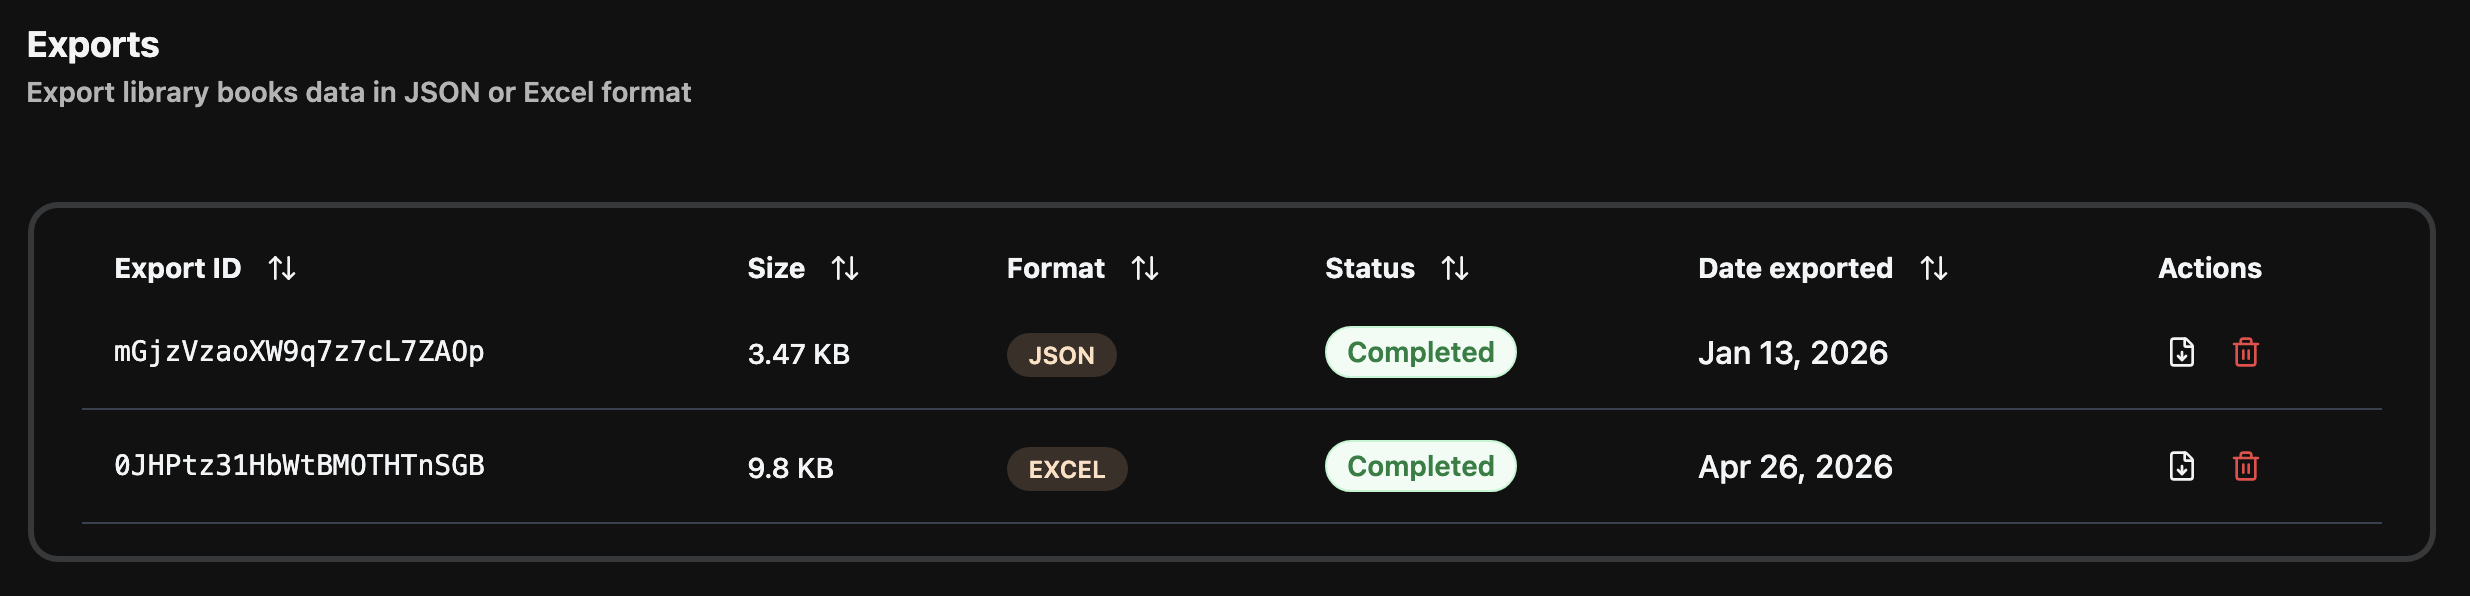Select the export ID mGjzVzaoXW9q7z7cL7ZAOp
The image size is (2470, 596).
(299, 352)
